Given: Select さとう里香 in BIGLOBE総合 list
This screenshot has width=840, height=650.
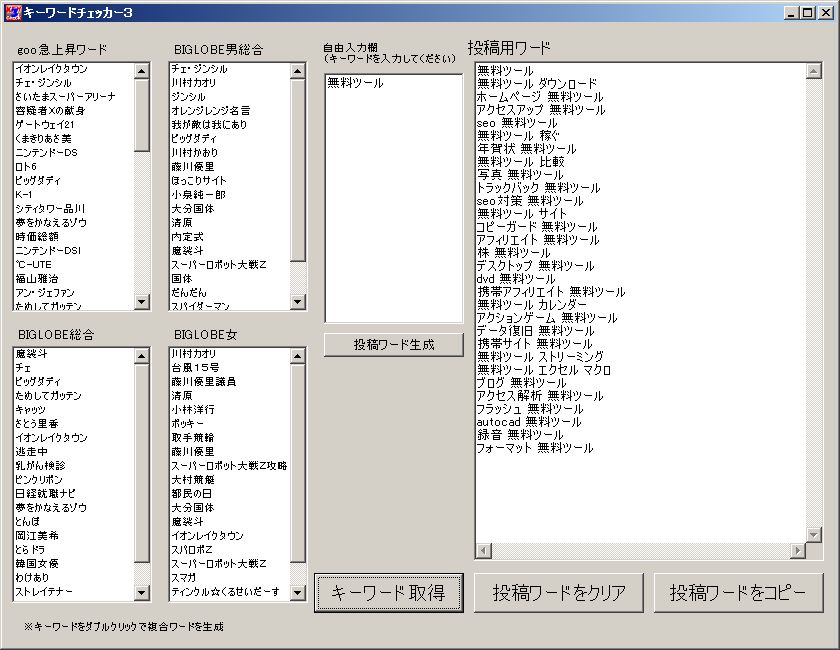Looking at the screenshot, I should pos(37,423).
